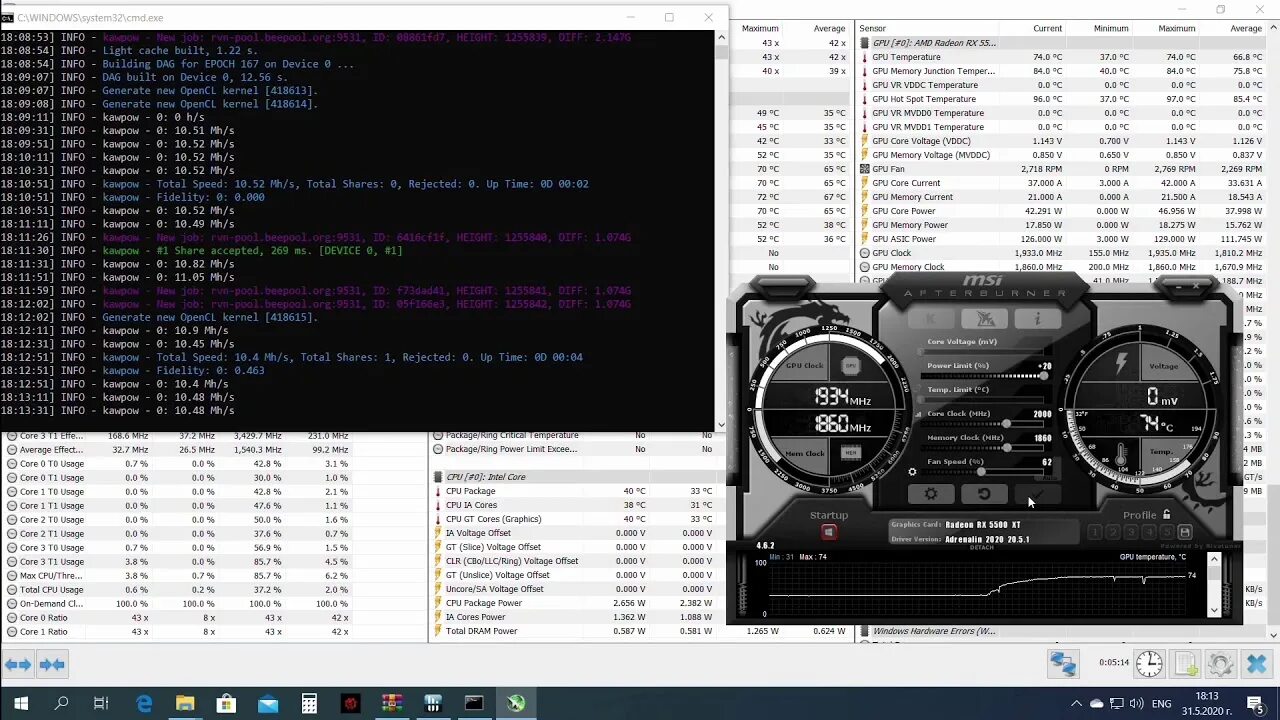This screenshot has height=720, width=1280.
Task: Launch the OC Scanner button in Afterburner
Action: coord(985,319)
